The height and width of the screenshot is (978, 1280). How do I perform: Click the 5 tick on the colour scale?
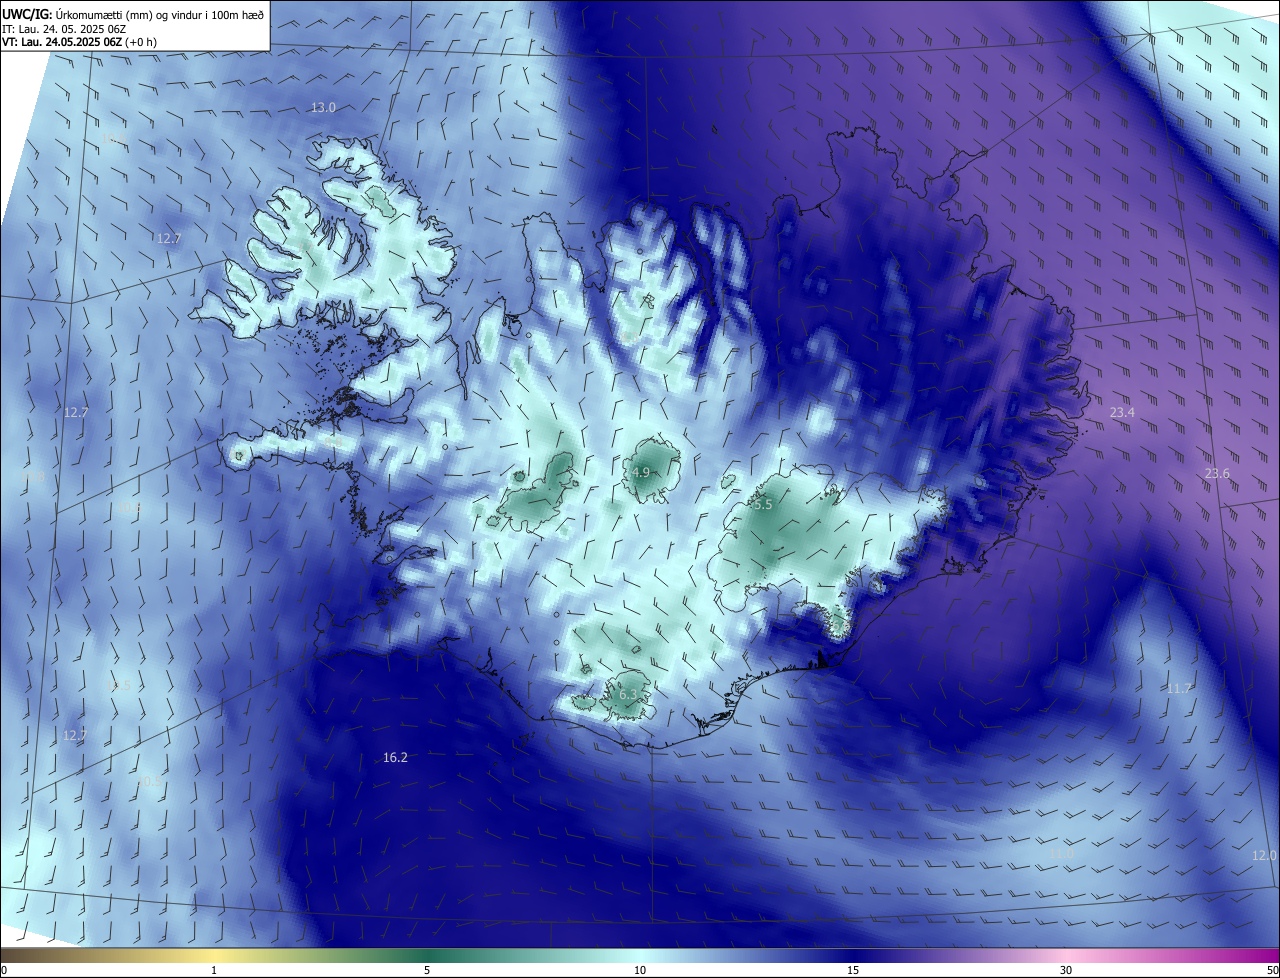(427, 970)
